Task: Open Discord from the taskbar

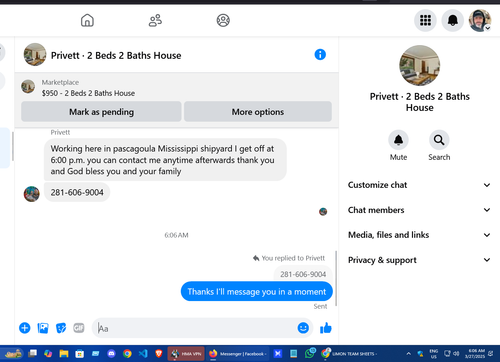Action: [x=111, y=354]
